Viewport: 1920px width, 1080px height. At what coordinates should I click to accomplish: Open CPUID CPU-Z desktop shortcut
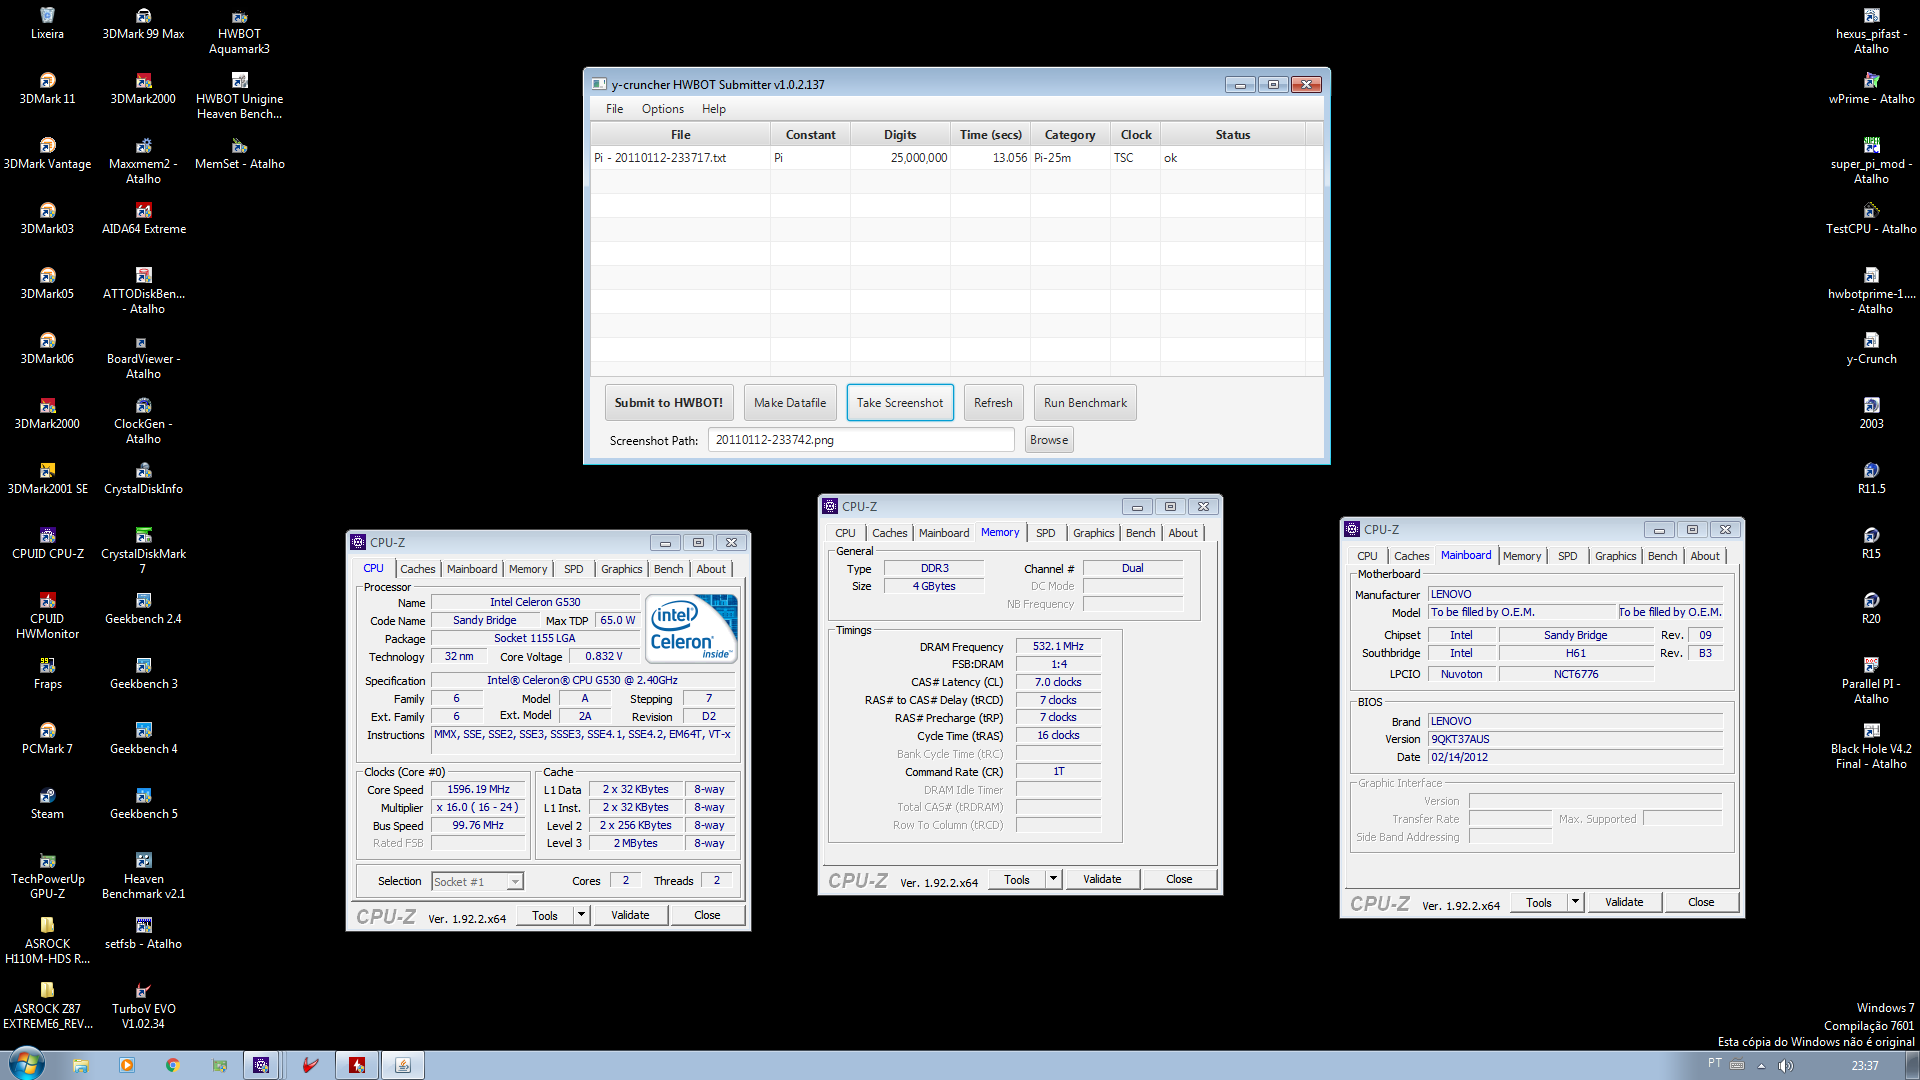[47, 544]
